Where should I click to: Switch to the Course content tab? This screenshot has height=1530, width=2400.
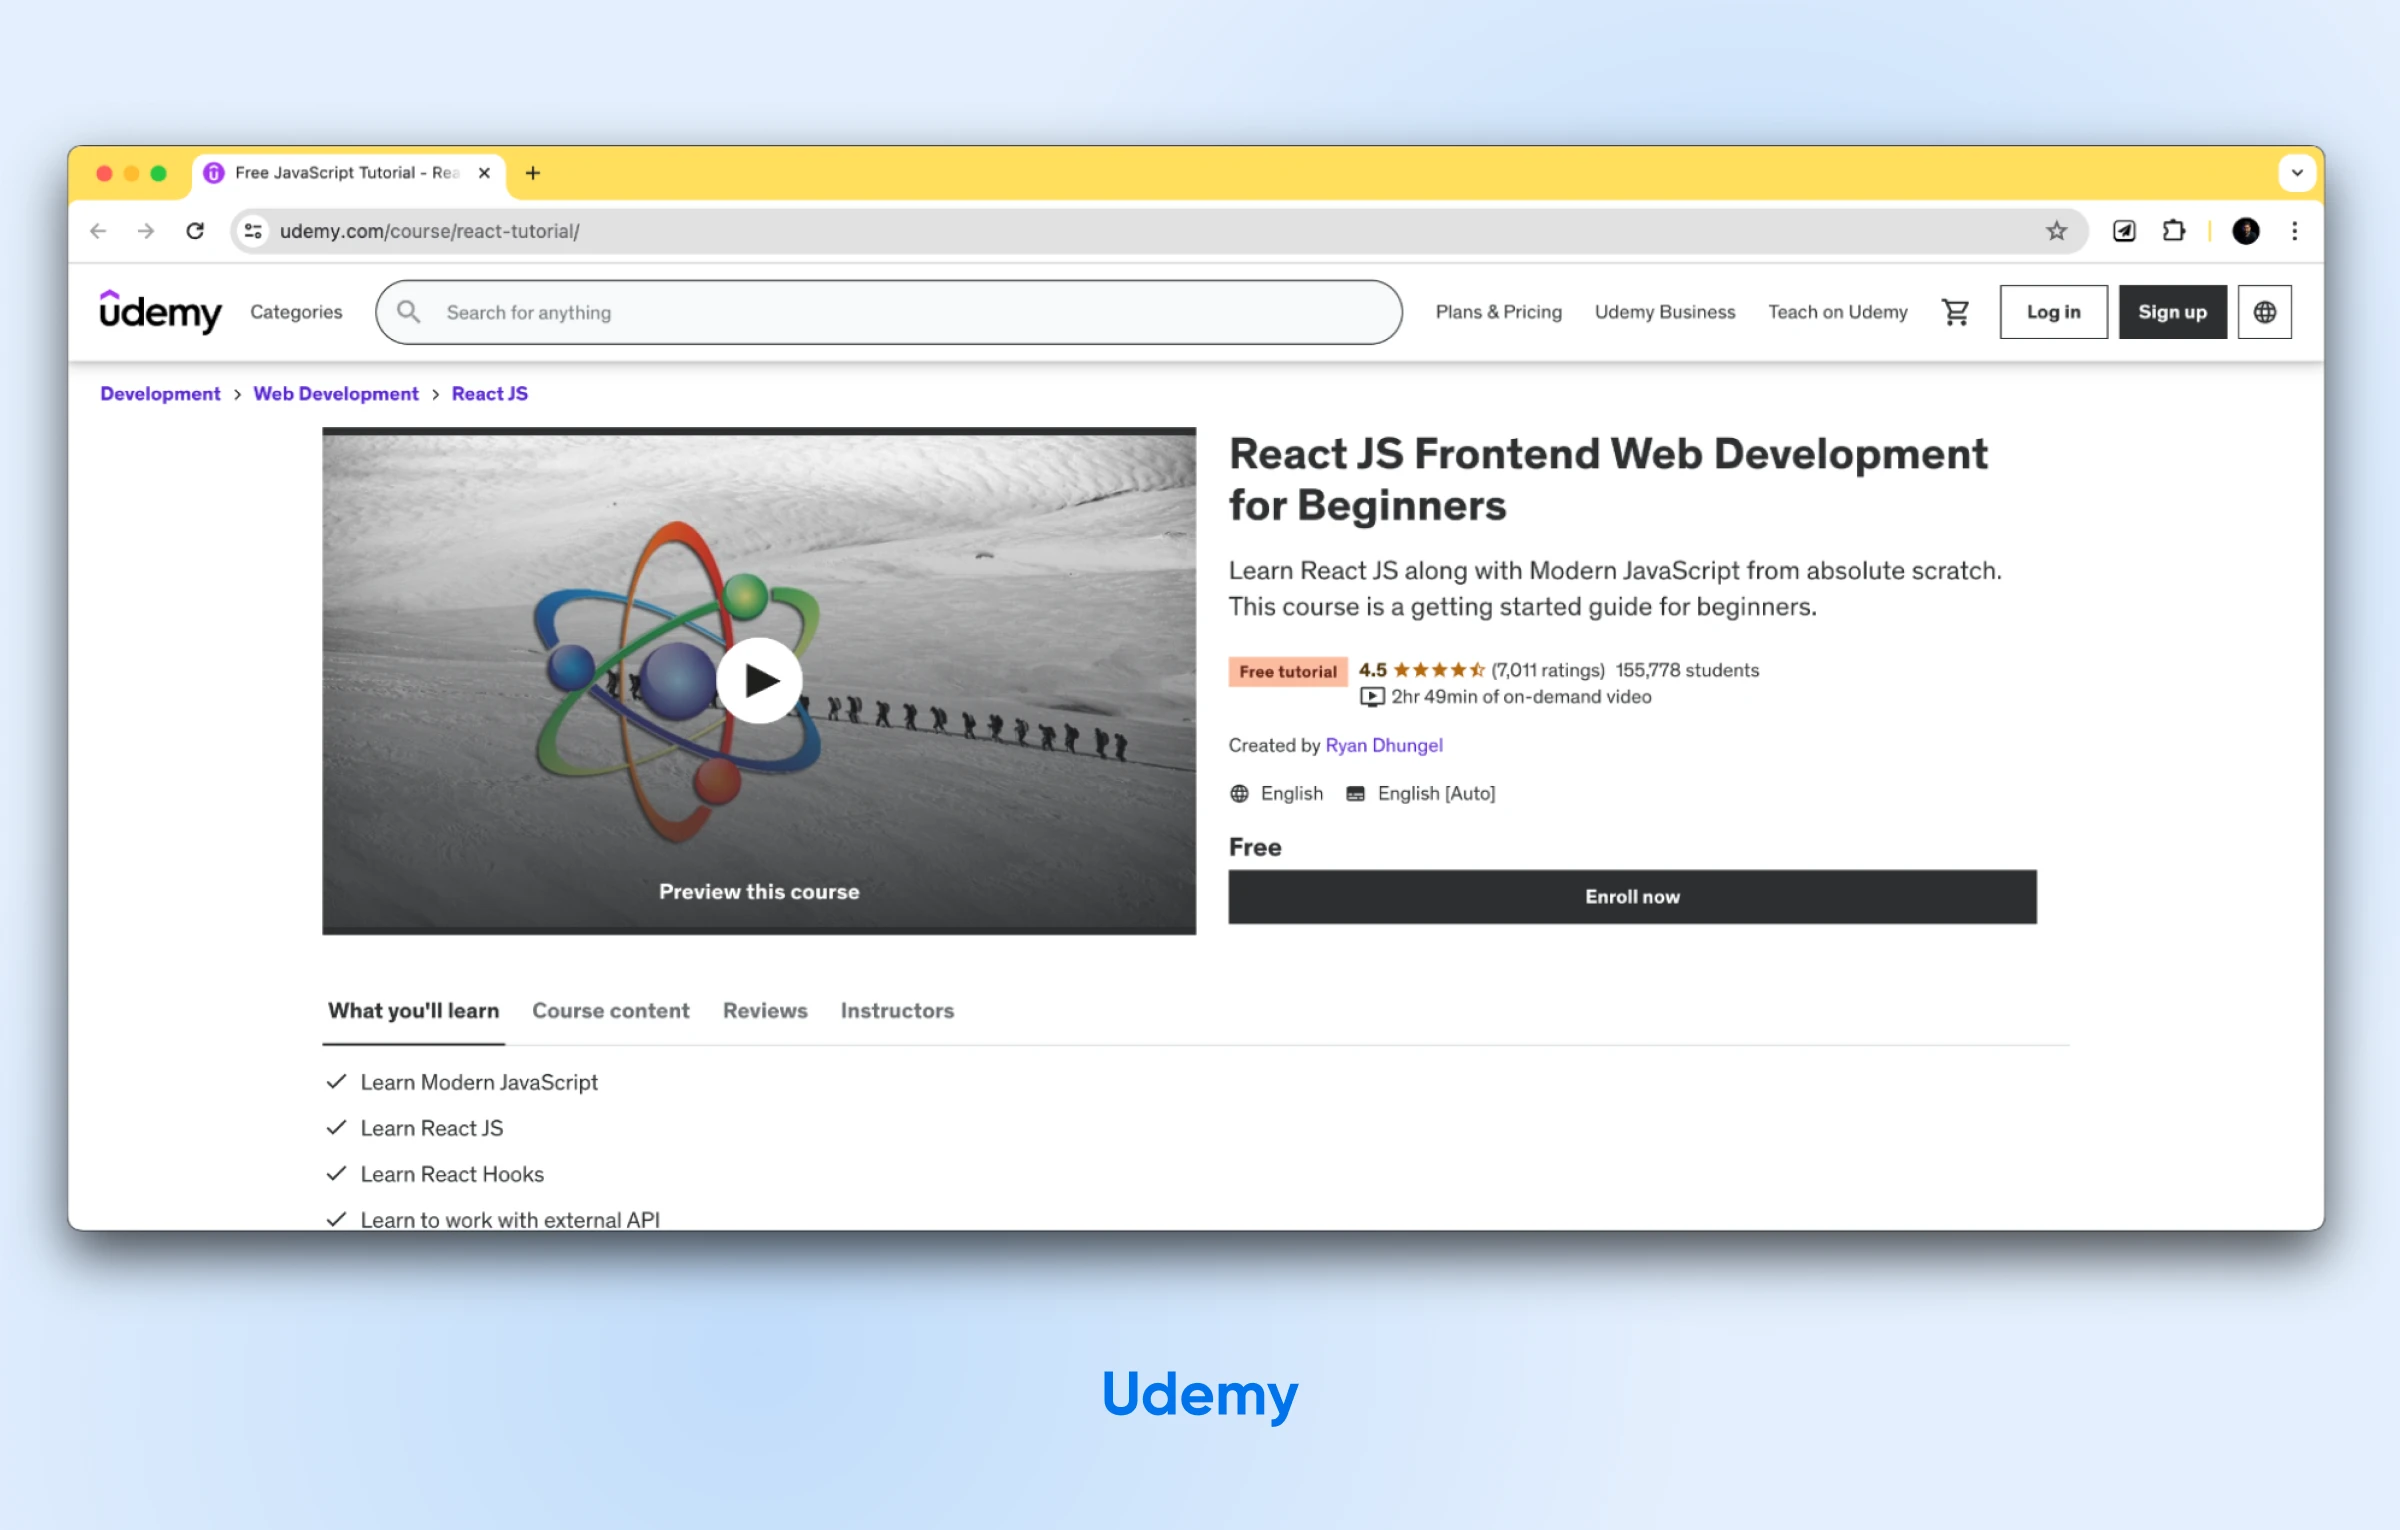point(610,1011)
